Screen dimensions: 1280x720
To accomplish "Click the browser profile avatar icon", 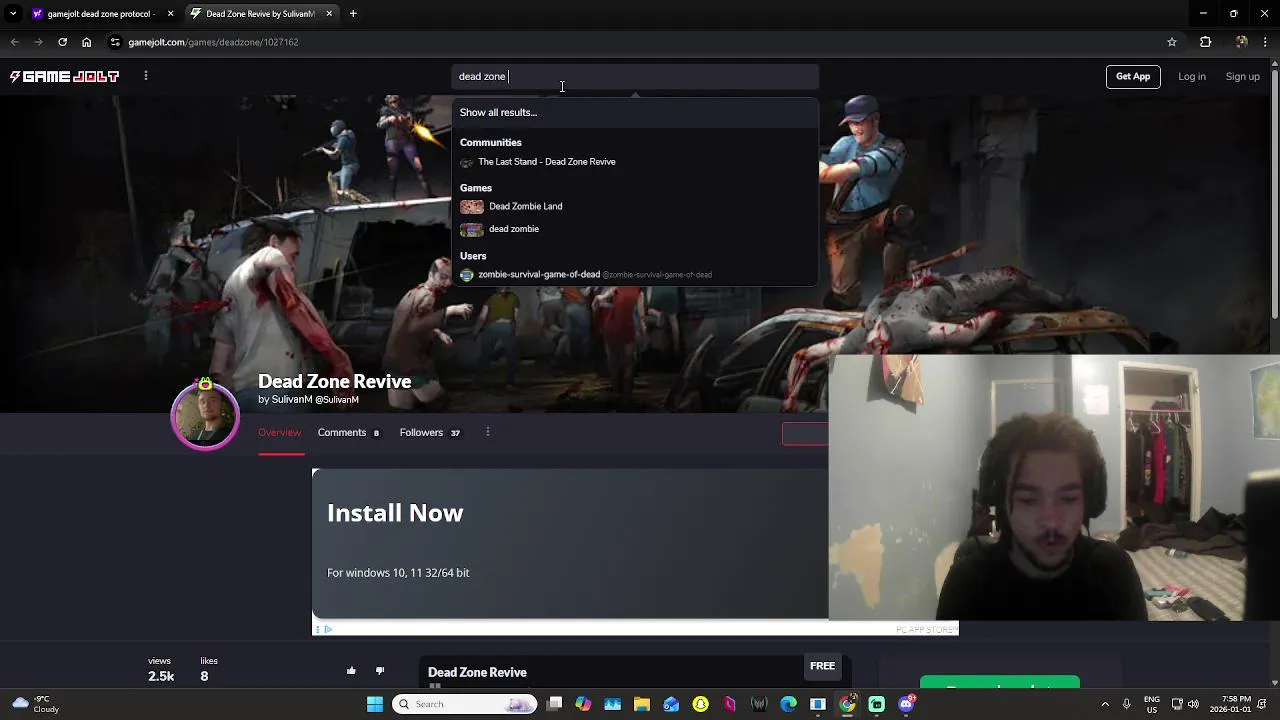I will pyautogui.click(x=1241, y=42).
